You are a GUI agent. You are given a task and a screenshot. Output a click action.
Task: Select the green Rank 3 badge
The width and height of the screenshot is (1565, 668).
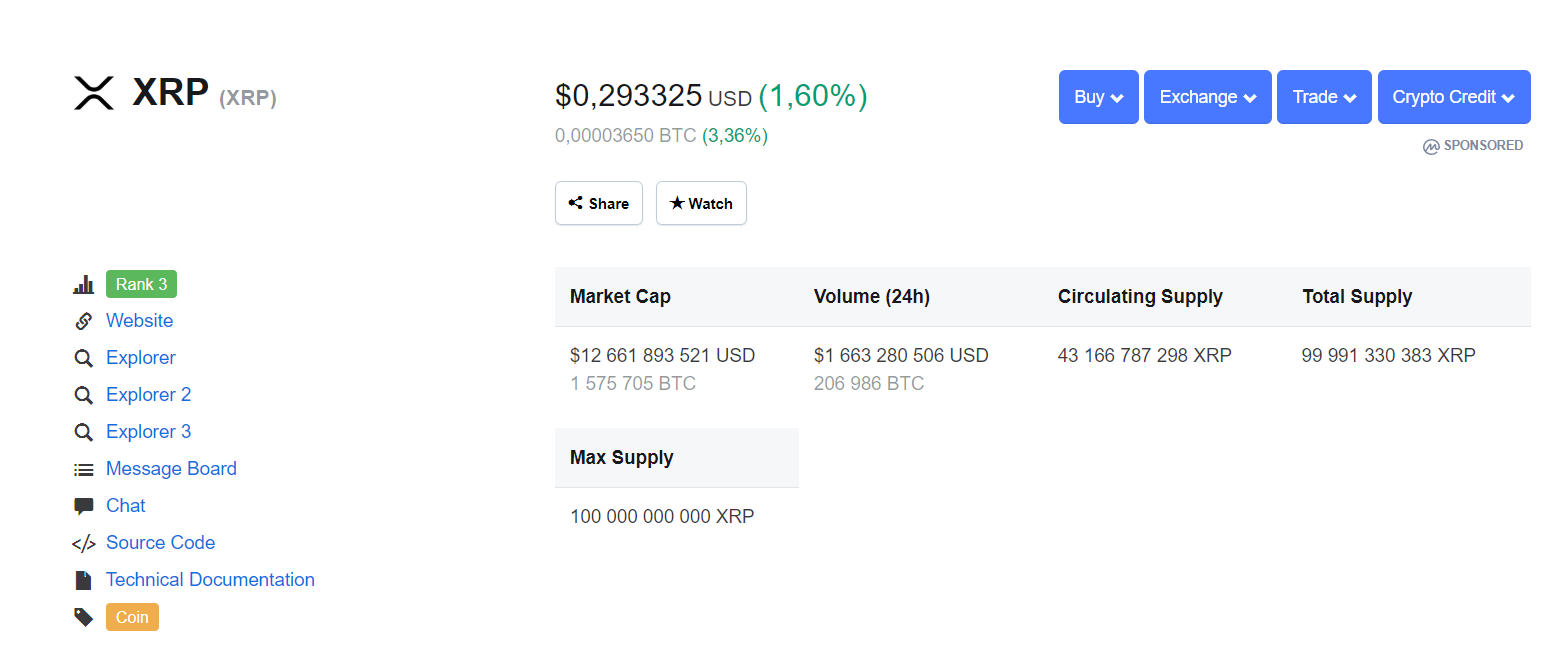click(x=140, y=284)
